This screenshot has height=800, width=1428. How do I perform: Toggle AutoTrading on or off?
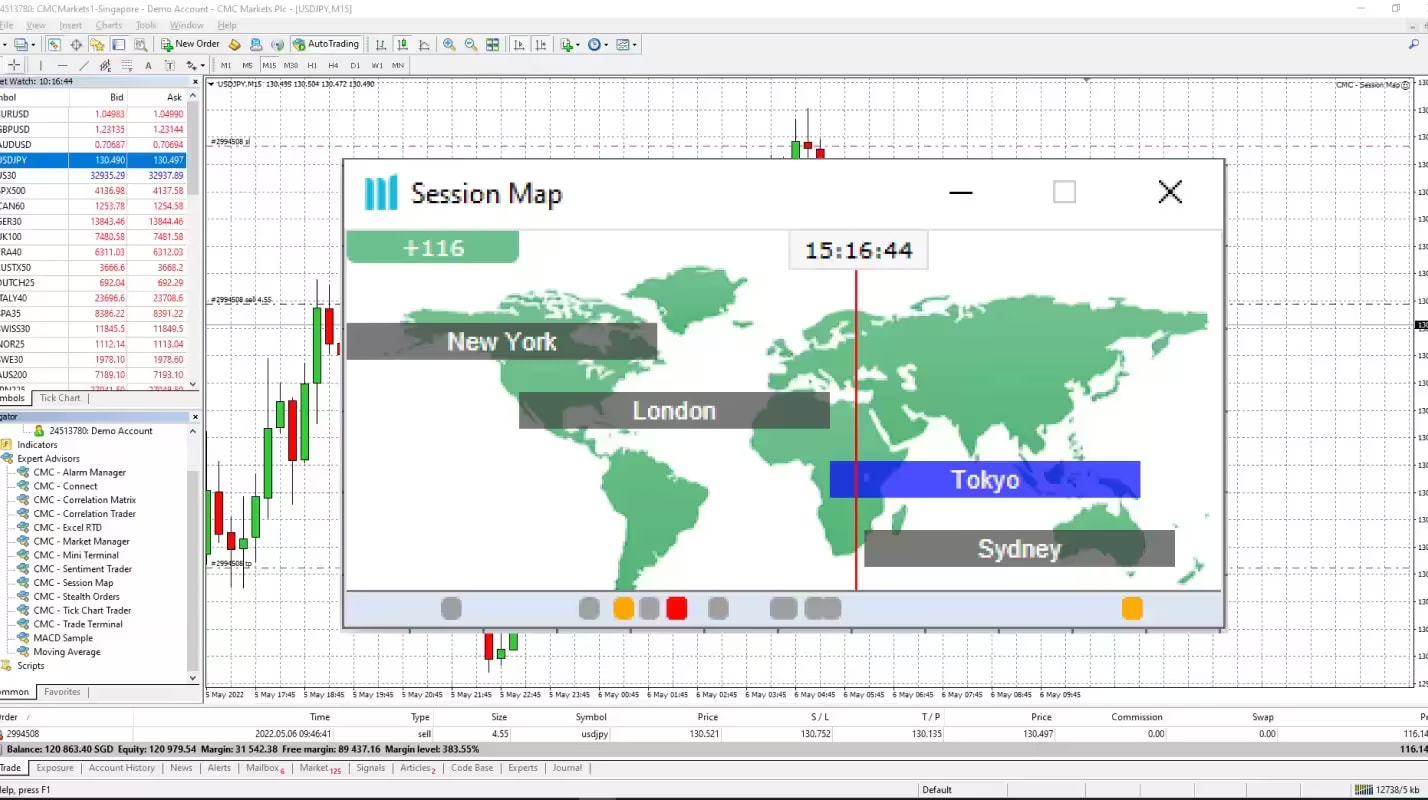click(x=328, y=44)
